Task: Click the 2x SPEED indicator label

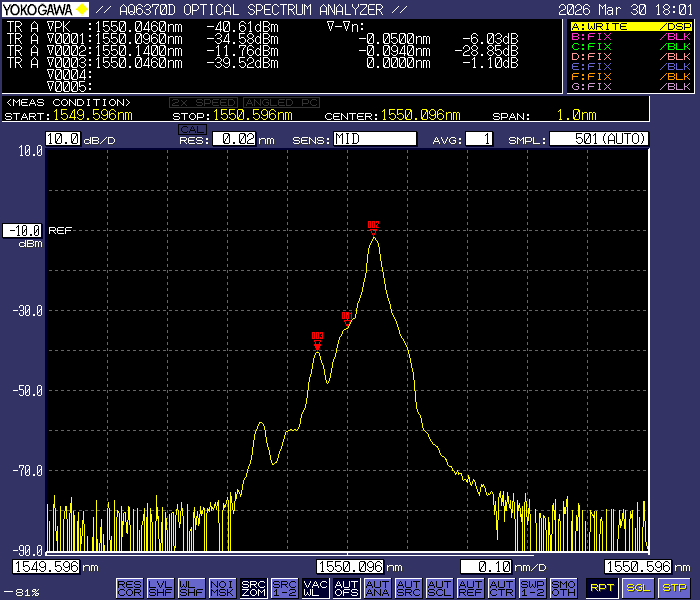Action: (203, 103)
